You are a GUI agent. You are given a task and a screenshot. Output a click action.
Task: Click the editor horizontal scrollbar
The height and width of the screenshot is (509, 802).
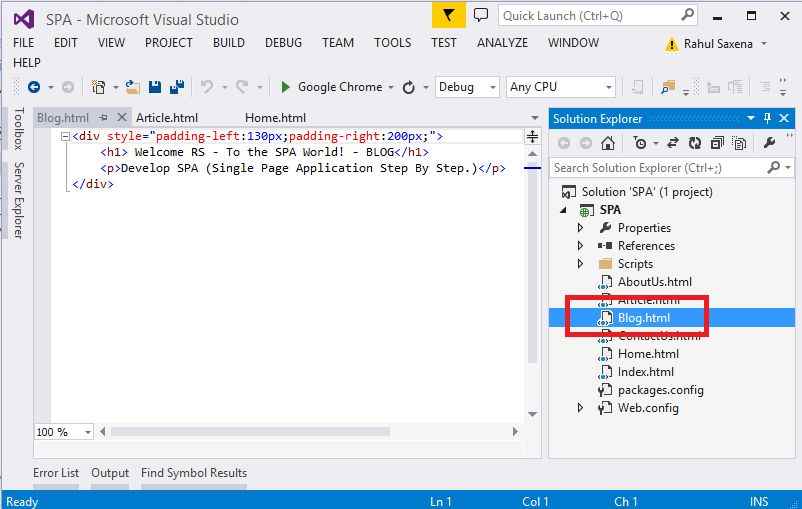point(250,432)
